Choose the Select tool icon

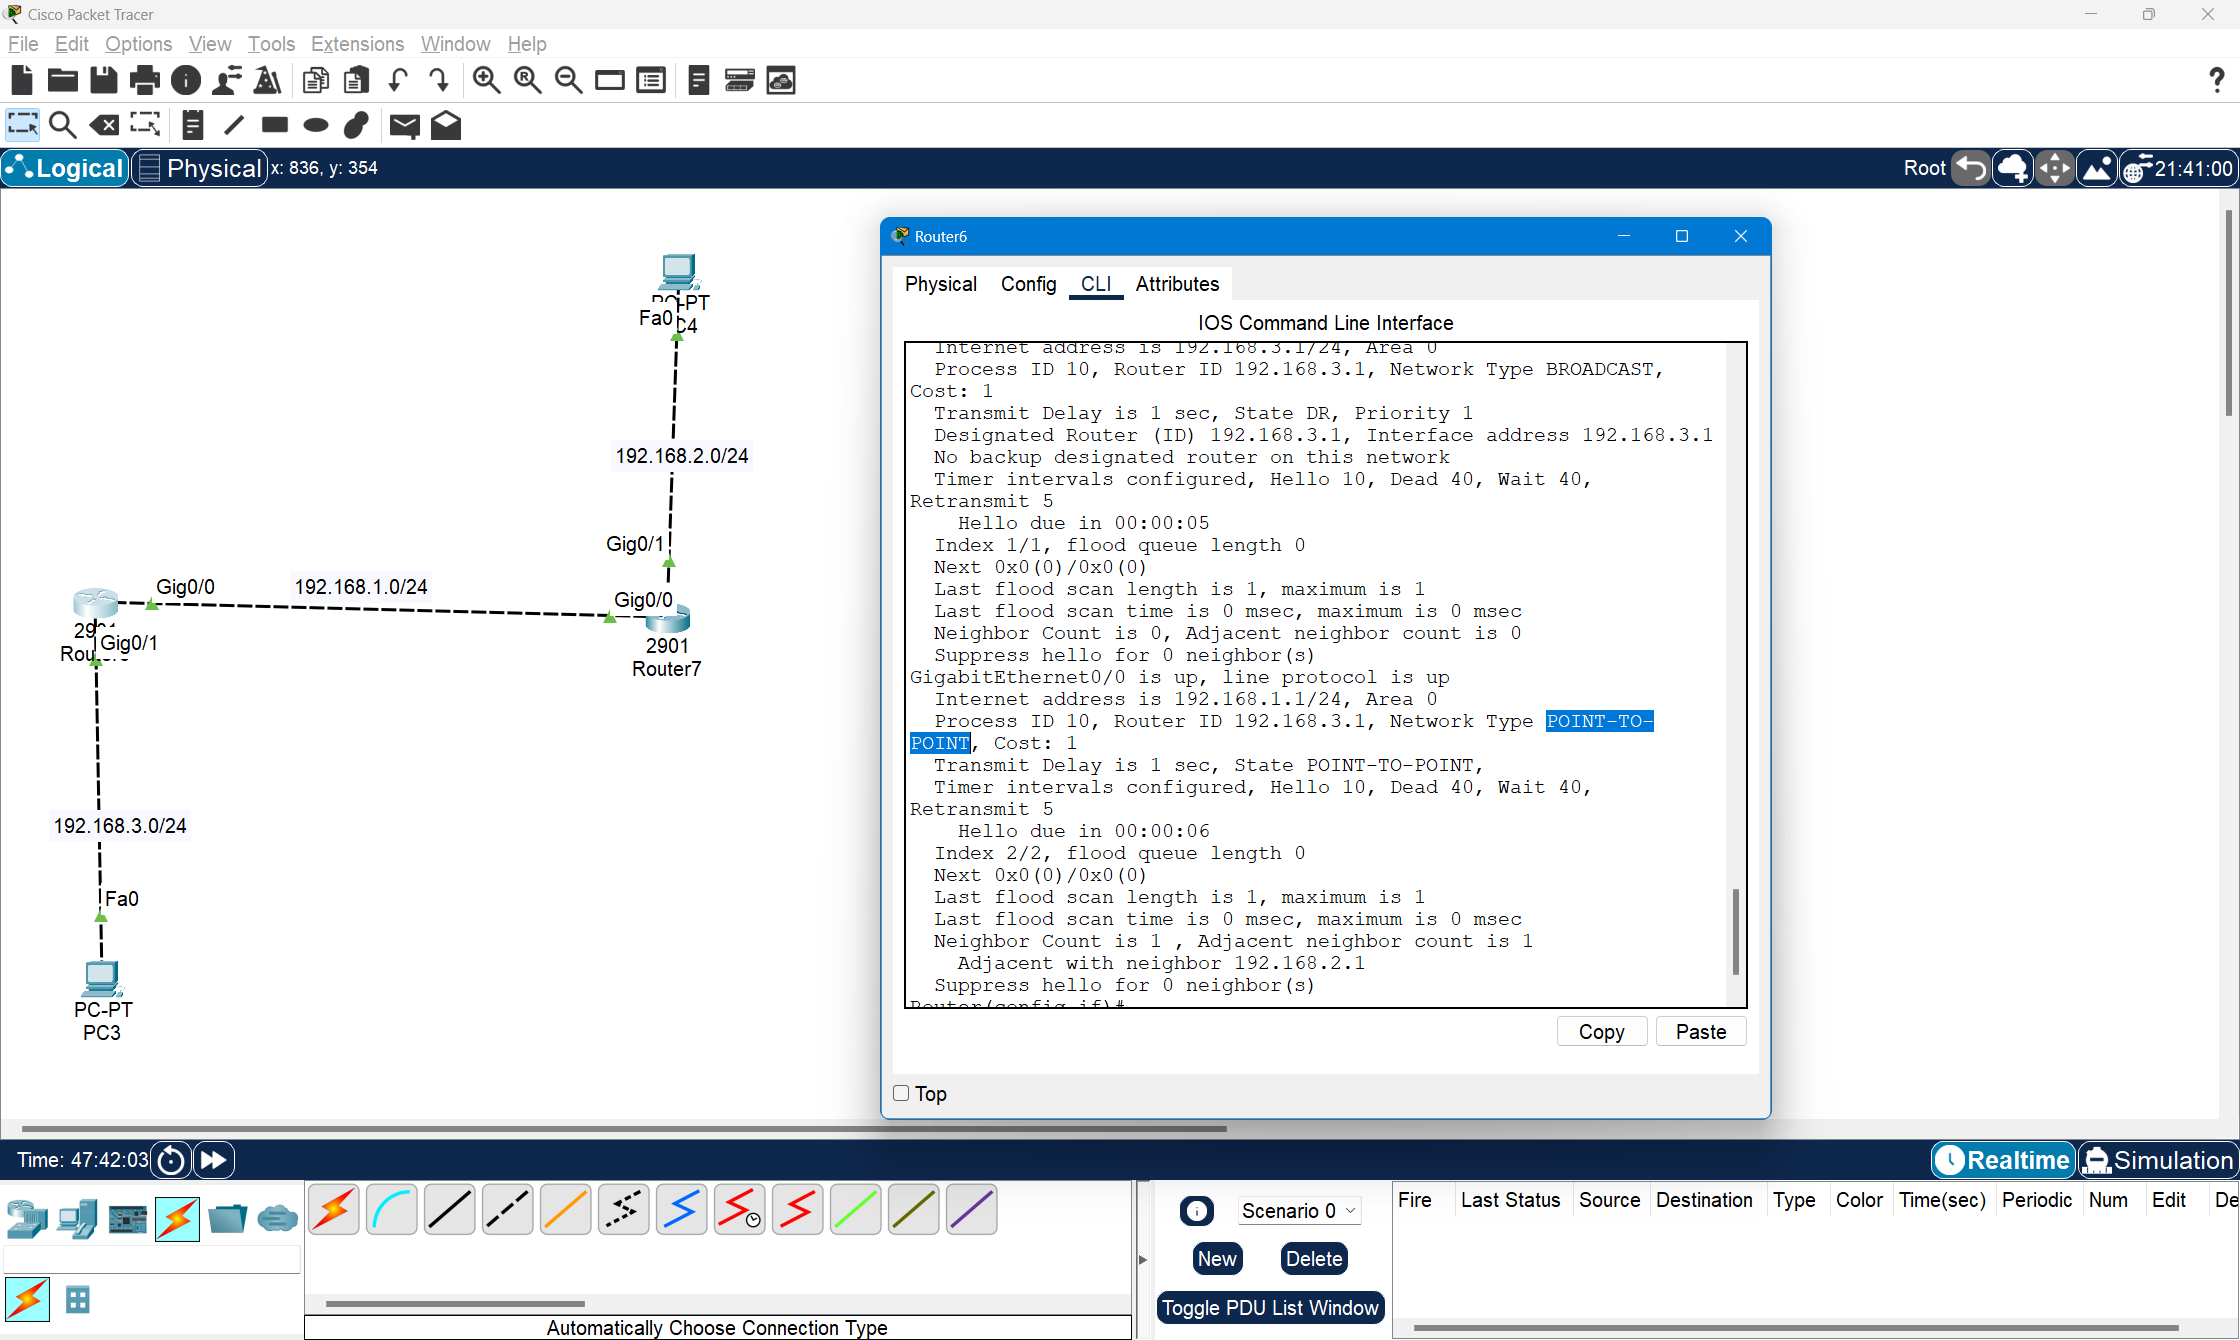pos(22,125)
